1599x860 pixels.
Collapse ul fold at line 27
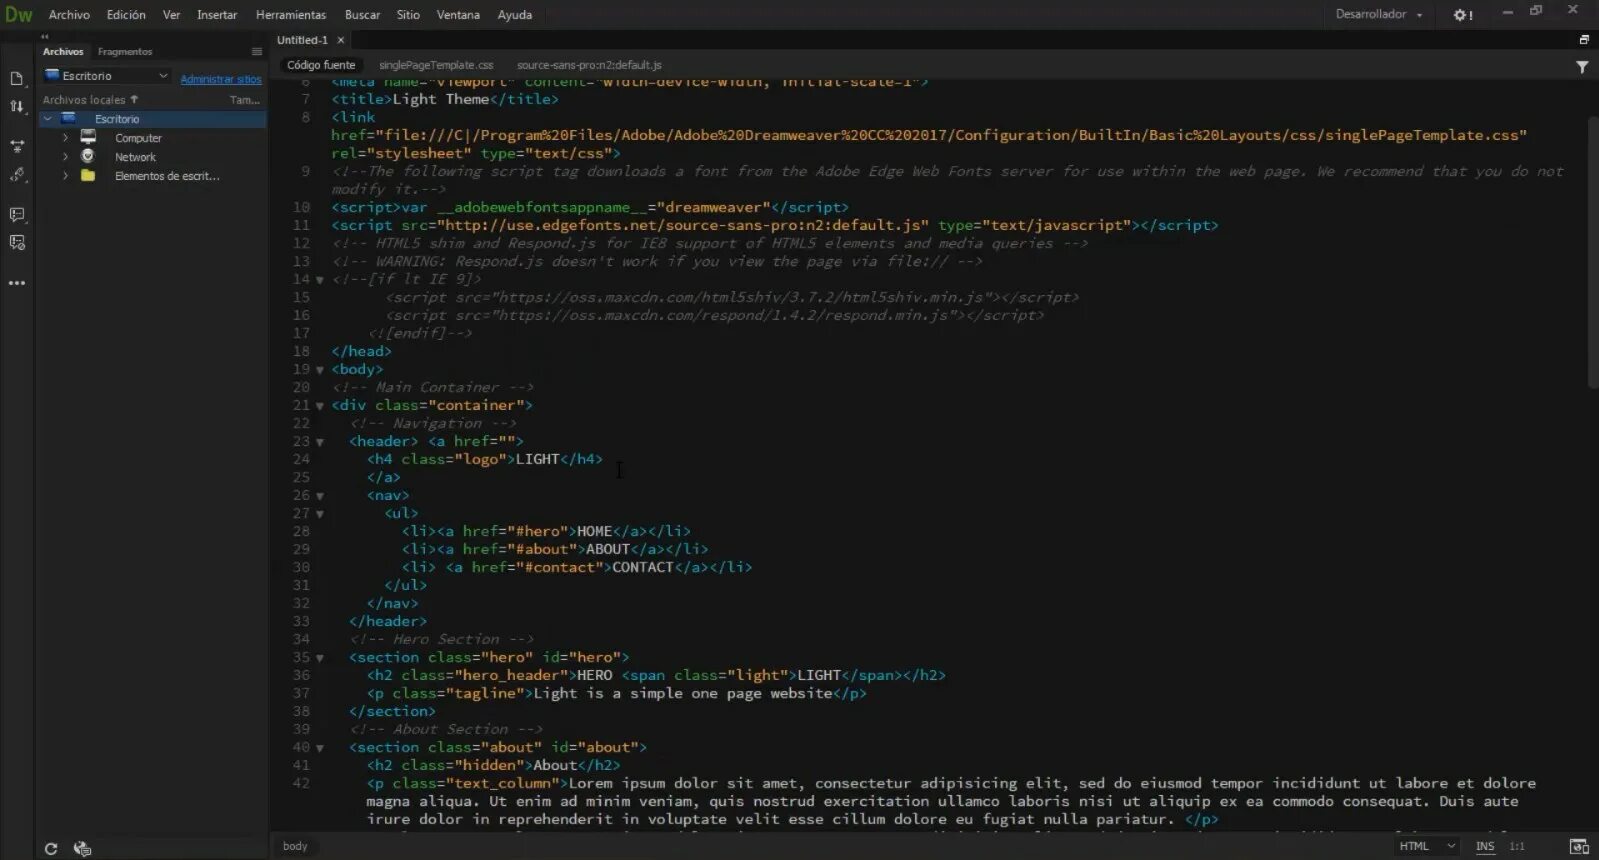pos(320,514)
